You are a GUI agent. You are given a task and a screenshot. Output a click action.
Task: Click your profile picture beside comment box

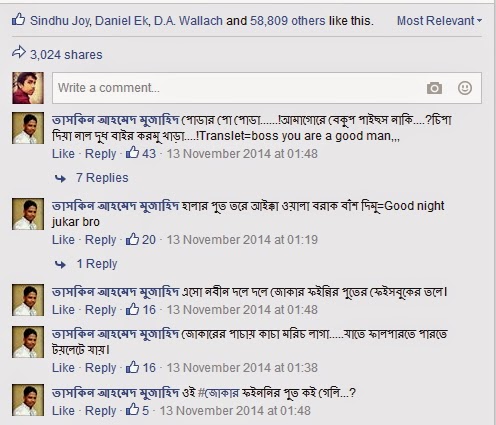point(28,88)
